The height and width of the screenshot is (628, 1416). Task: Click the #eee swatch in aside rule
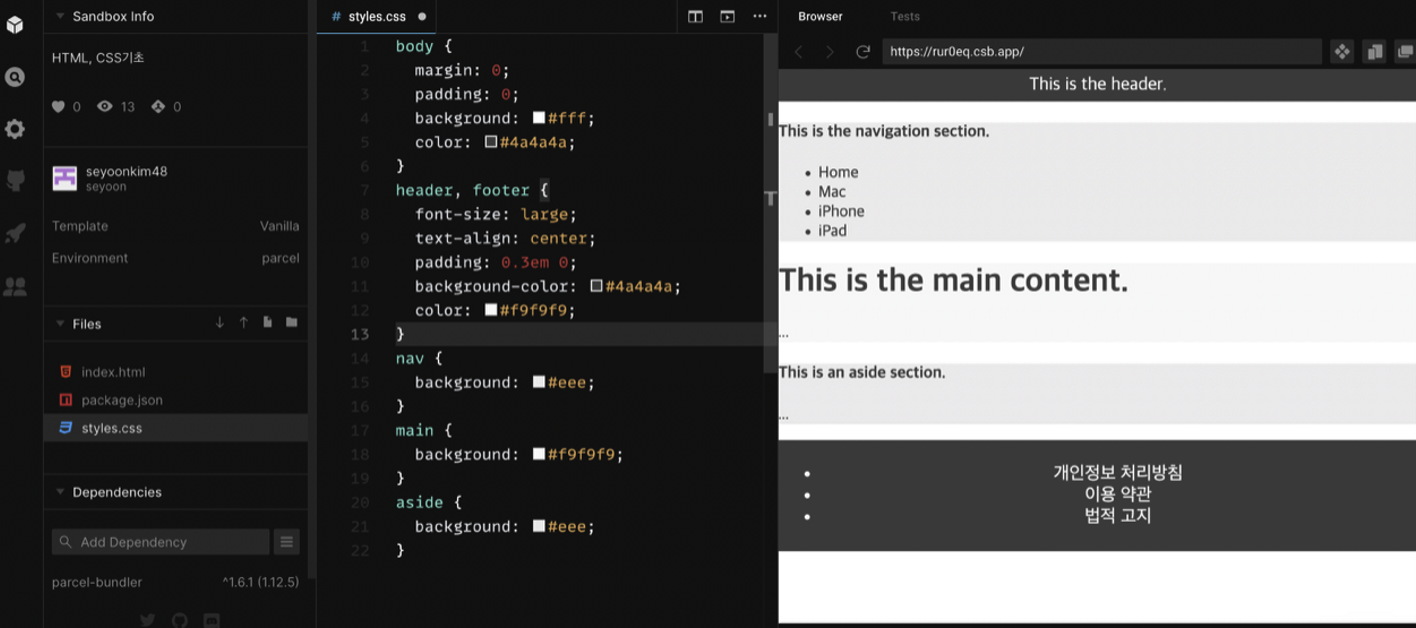539,526
